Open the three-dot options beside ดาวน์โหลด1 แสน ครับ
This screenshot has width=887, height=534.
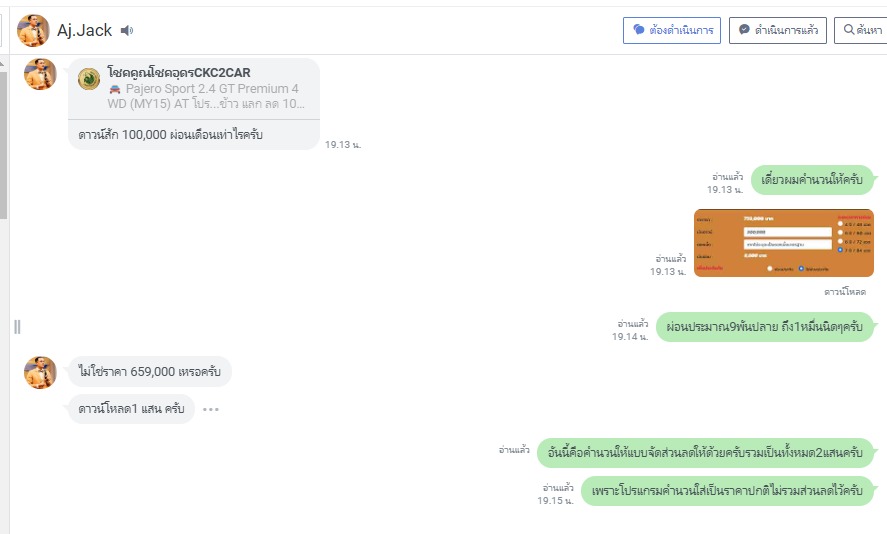[x=210, y=409]
